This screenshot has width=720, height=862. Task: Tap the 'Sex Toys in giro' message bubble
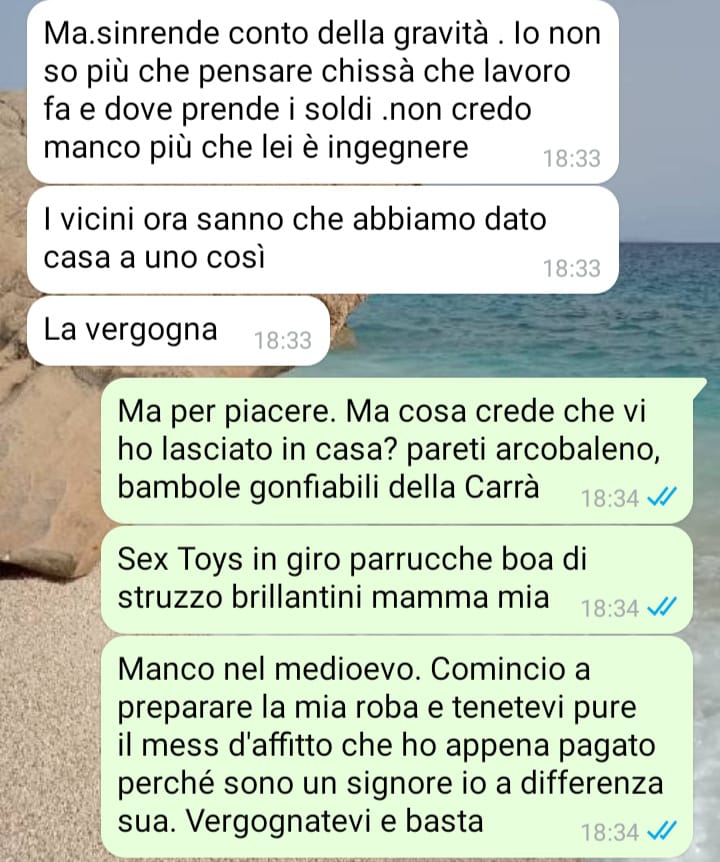pyautogui.click(x=397, y=580)
